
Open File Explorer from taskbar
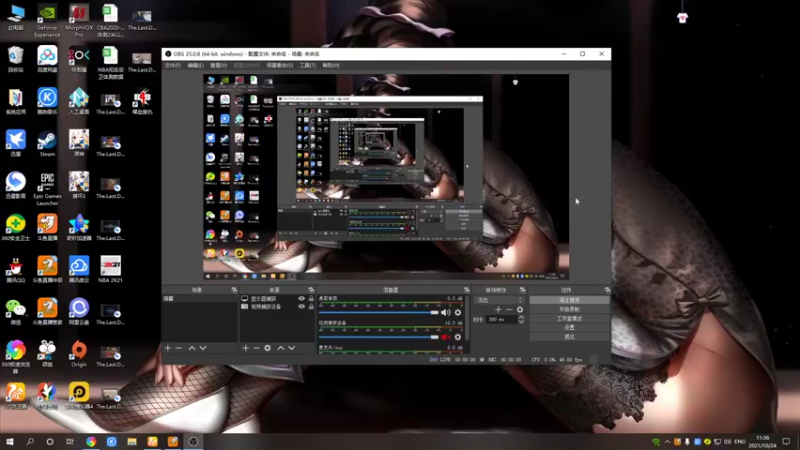coord(132,441)
